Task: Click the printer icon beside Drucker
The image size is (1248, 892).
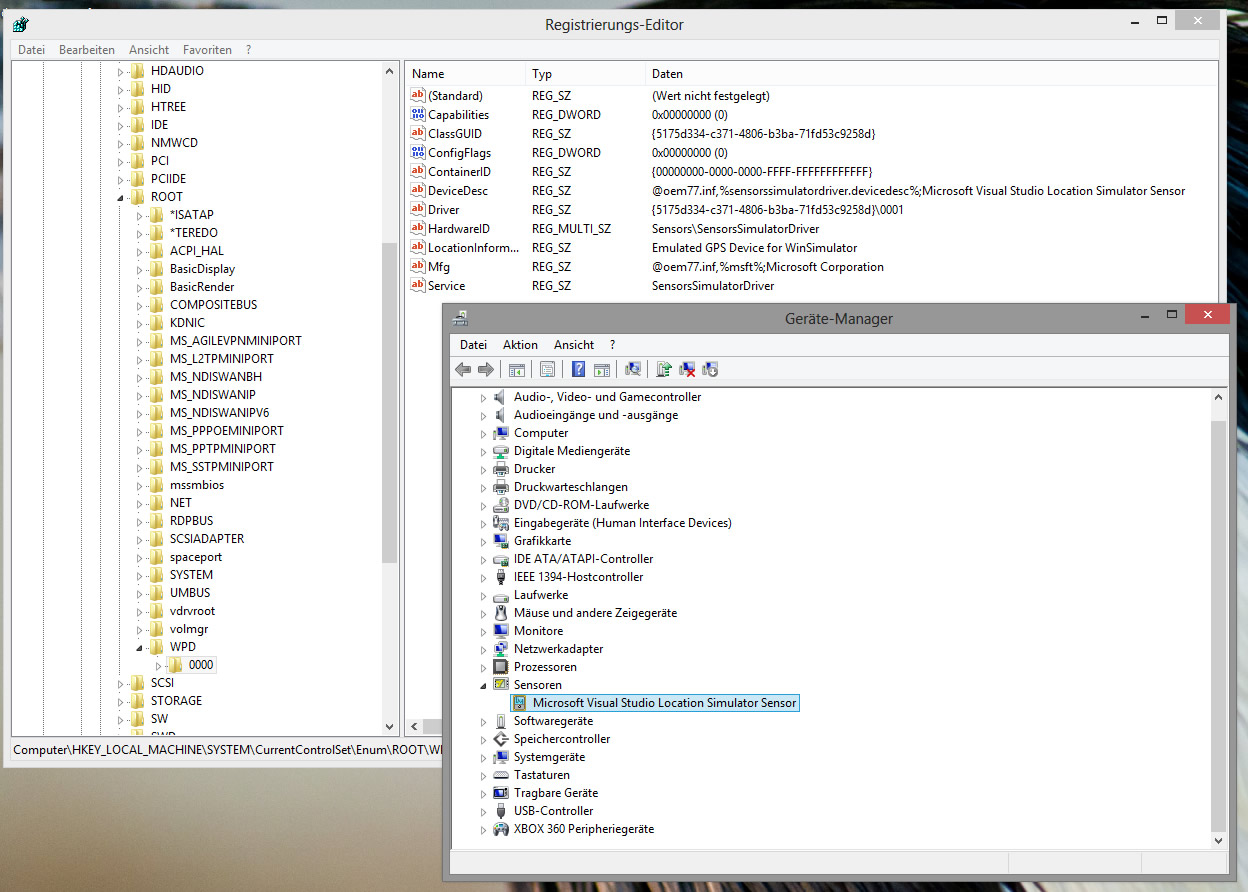Action: click(501, 469)
